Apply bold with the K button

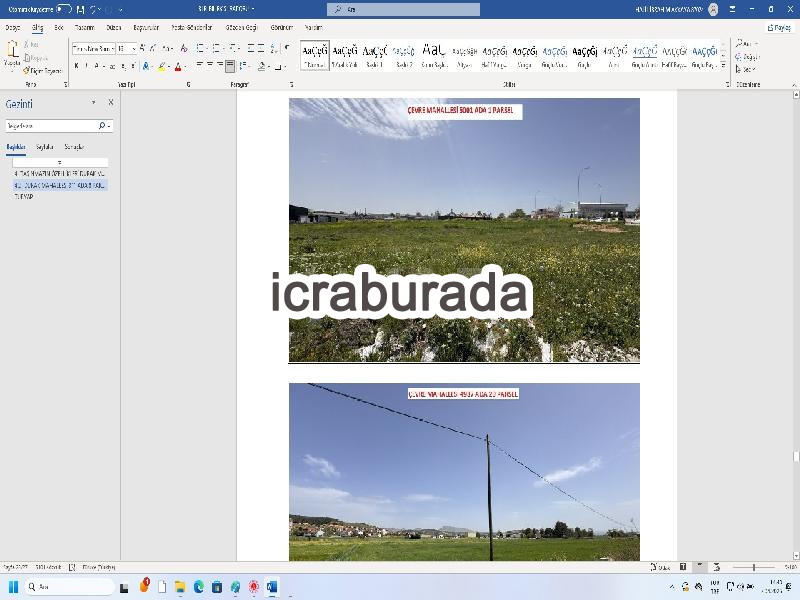pyautogui.click(x=77, y=66)
